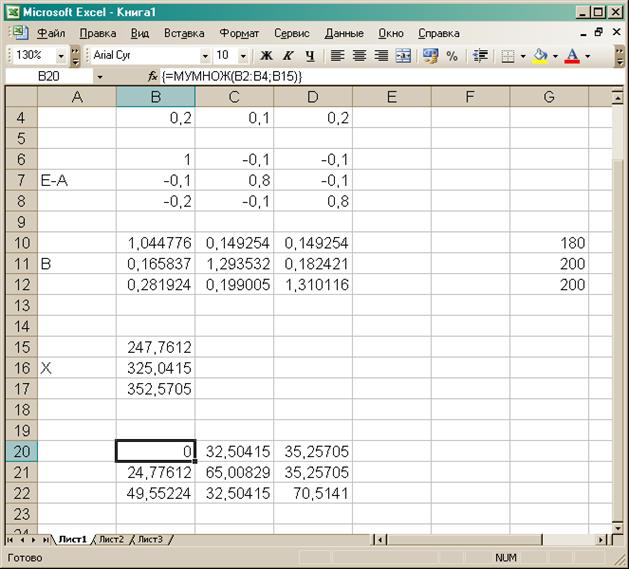Apply fill color bucket
This screenshot has width=629, height=569.
[x=540, y=55]
